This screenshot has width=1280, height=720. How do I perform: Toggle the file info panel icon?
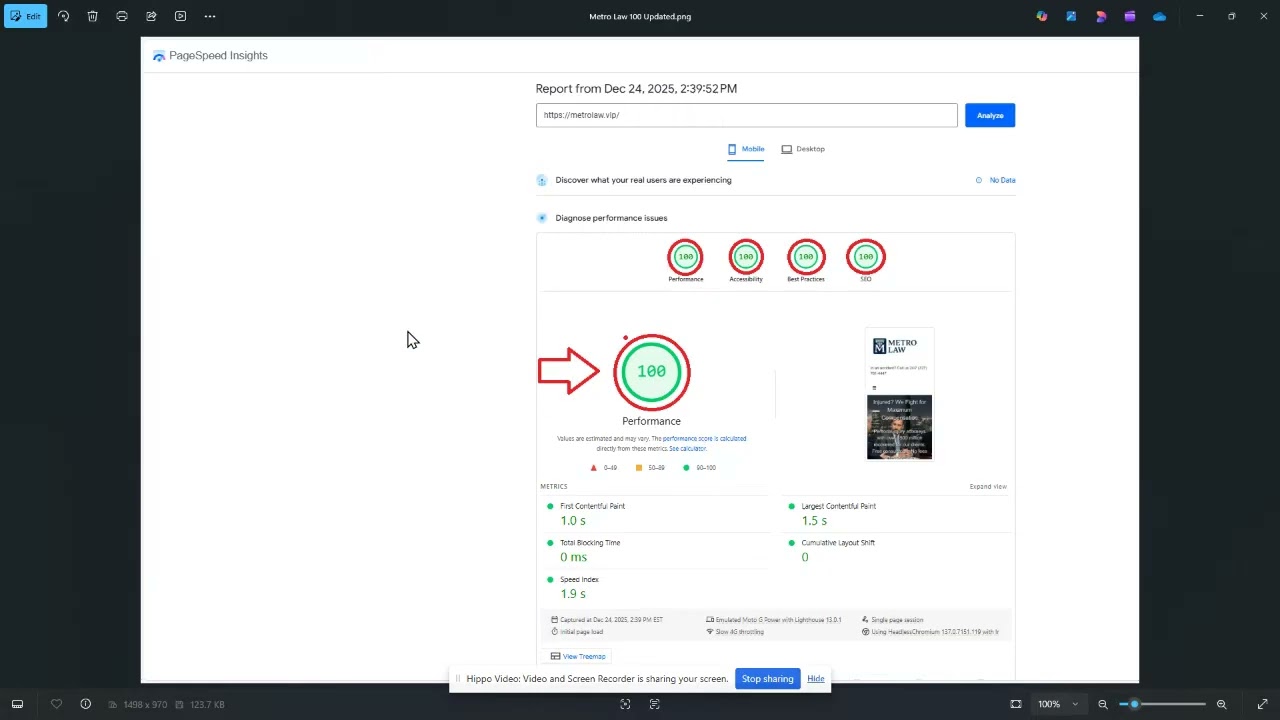pyautogui.click(x=86, y=704)
